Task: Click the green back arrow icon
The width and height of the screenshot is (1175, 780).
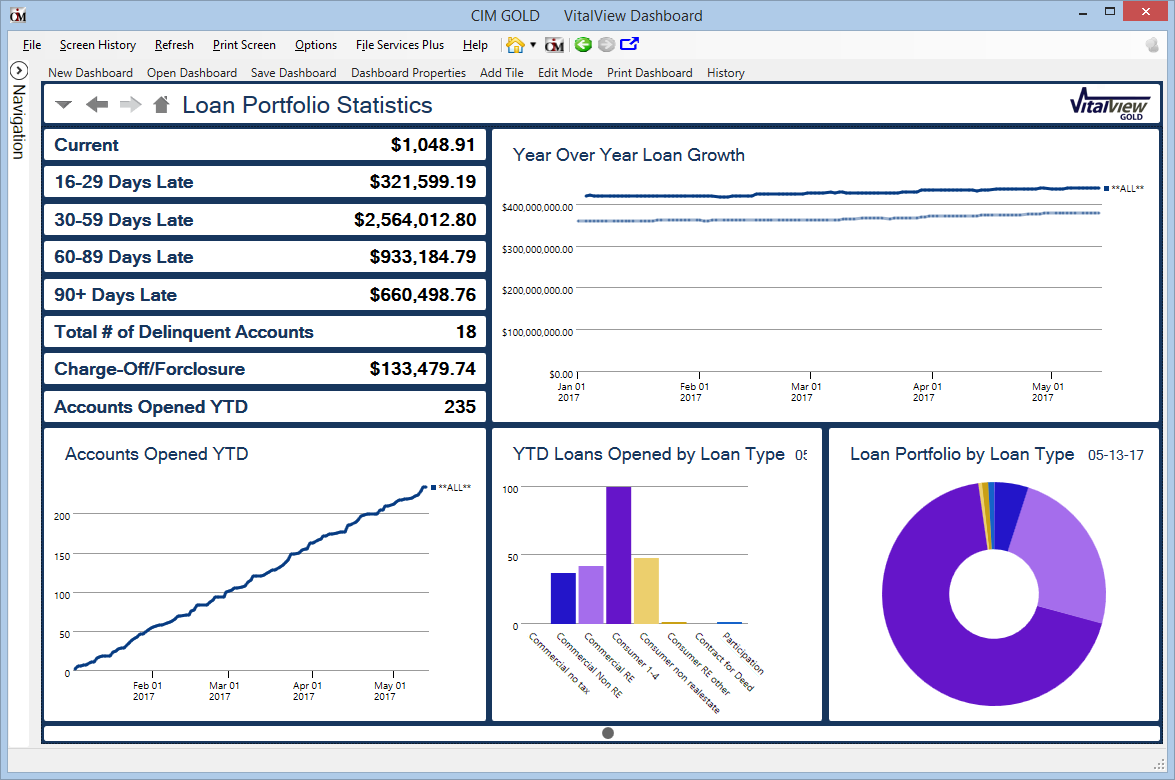Action: [x=583, y=45]
